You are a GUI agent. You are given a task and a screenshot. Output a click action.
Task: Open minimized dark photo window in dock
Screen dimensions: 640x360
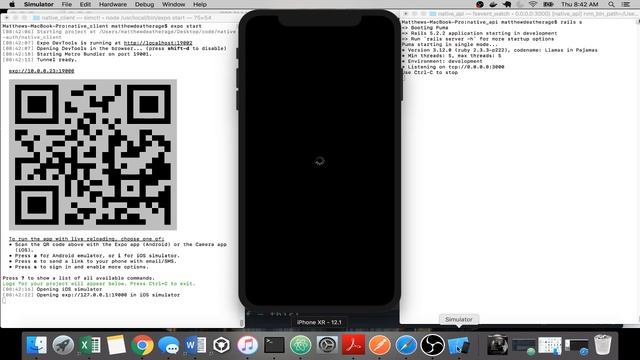click(497, 345)
